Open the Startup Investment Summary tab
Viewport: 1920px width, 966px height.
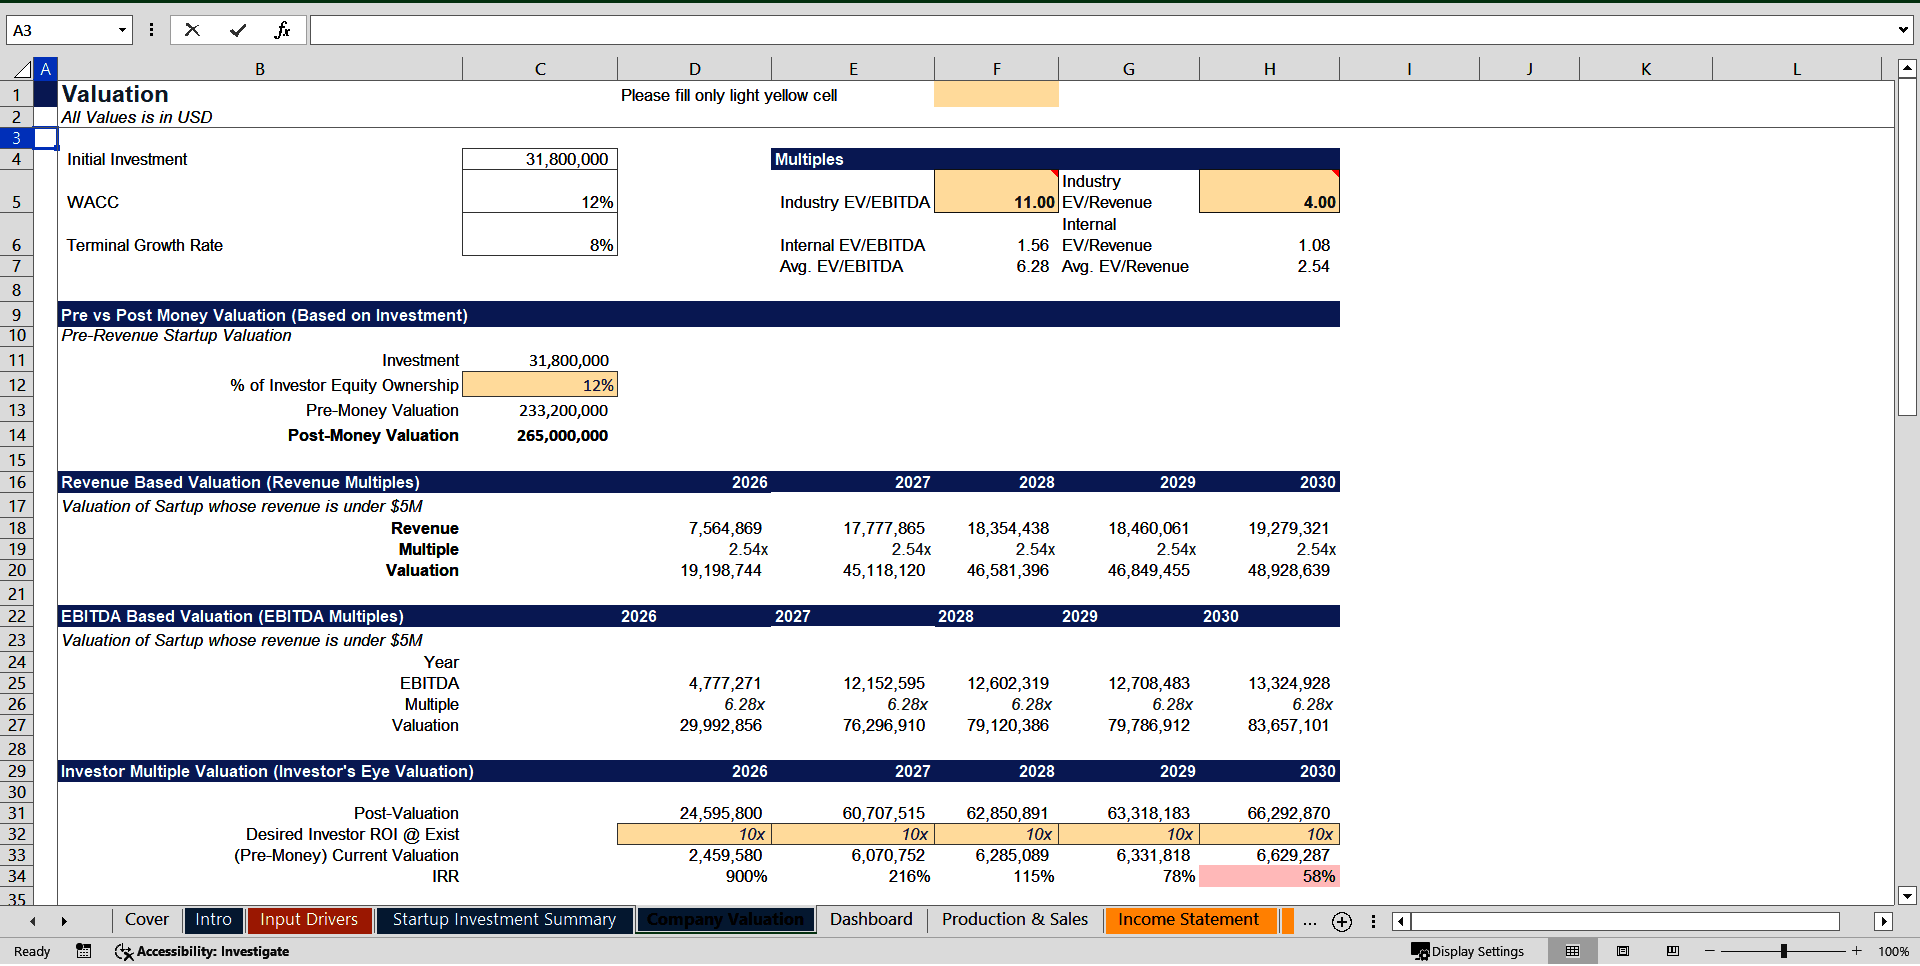coord(504,920)
